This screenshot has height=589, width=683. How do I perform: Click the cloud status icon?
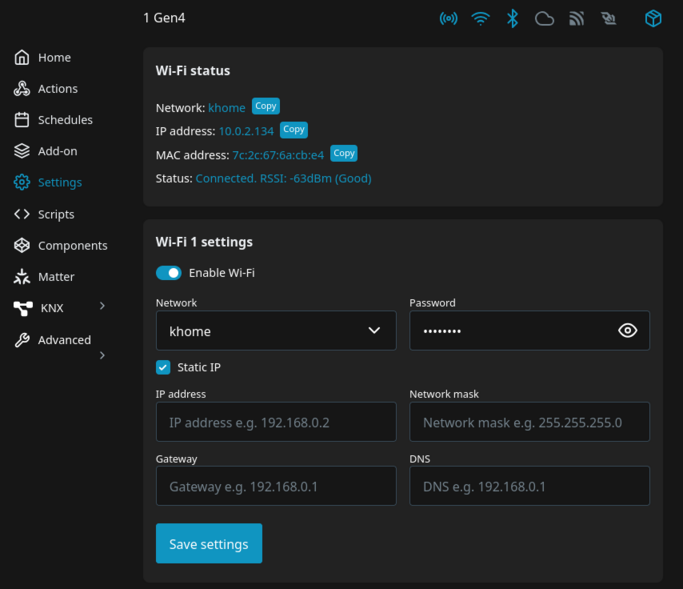coord(544,19)
